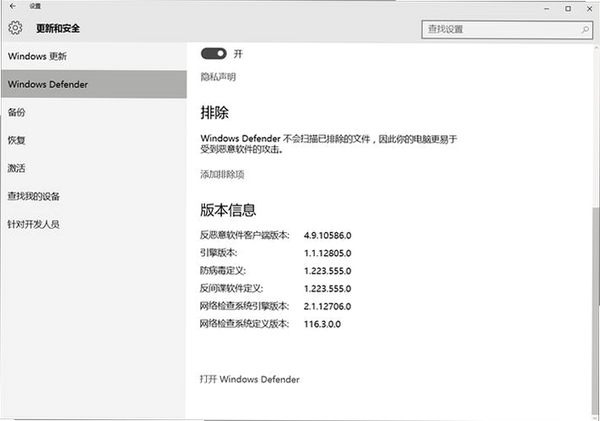Open 针对开发人员 section

point(93,224)
